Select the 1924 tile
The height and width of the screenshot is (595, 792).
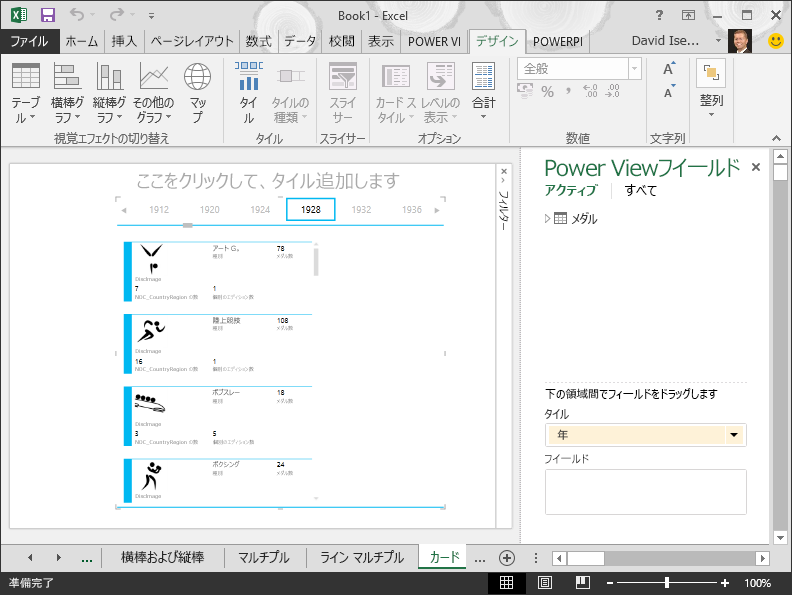click(x=260, y=210)
